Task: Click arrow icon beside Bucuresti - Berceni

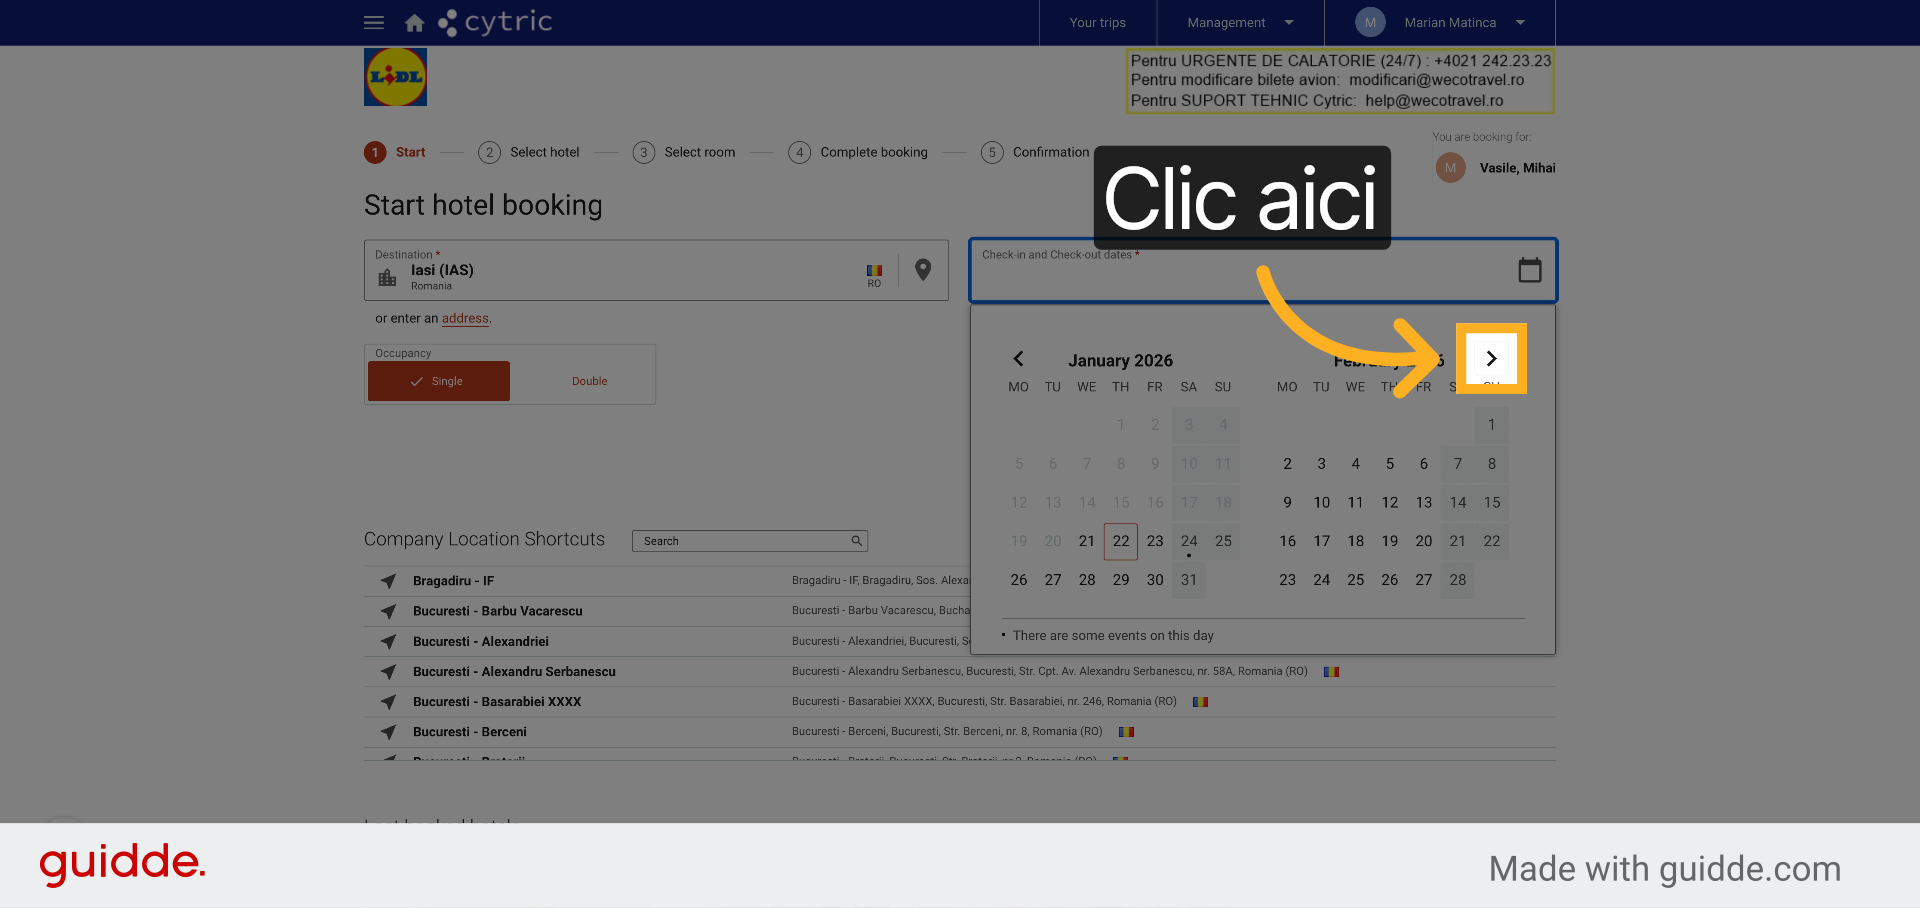Action: 388,732
